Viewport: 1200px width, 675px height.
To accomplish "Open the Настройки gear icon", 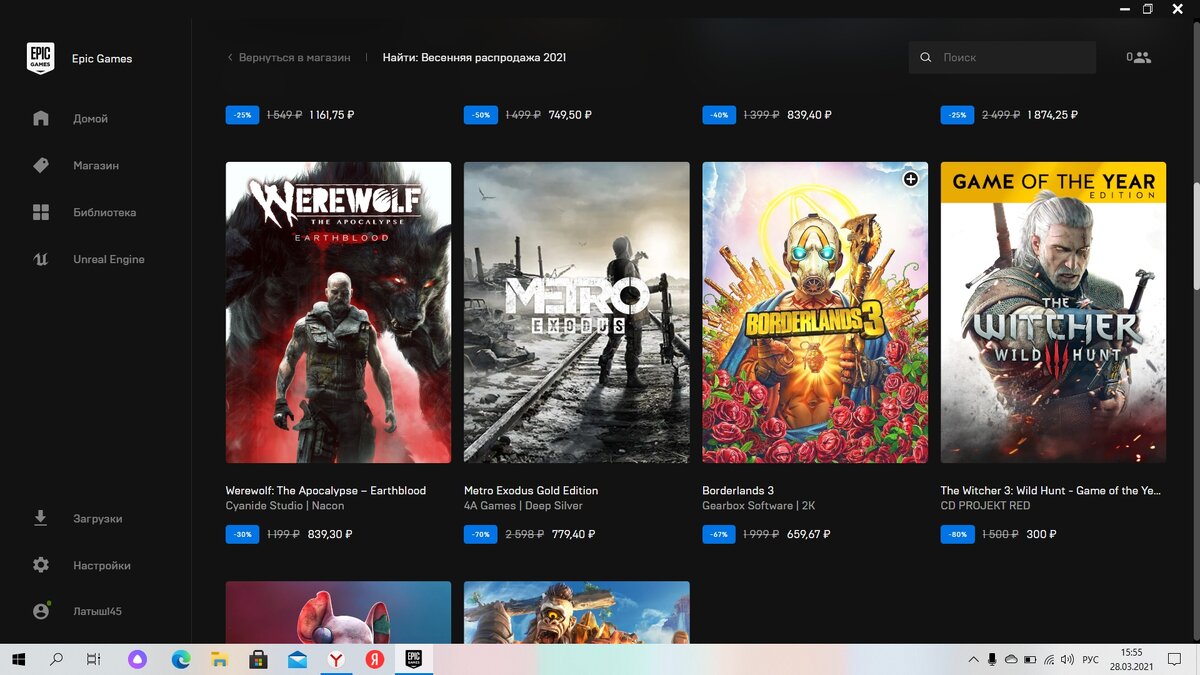I will point(41,565).
